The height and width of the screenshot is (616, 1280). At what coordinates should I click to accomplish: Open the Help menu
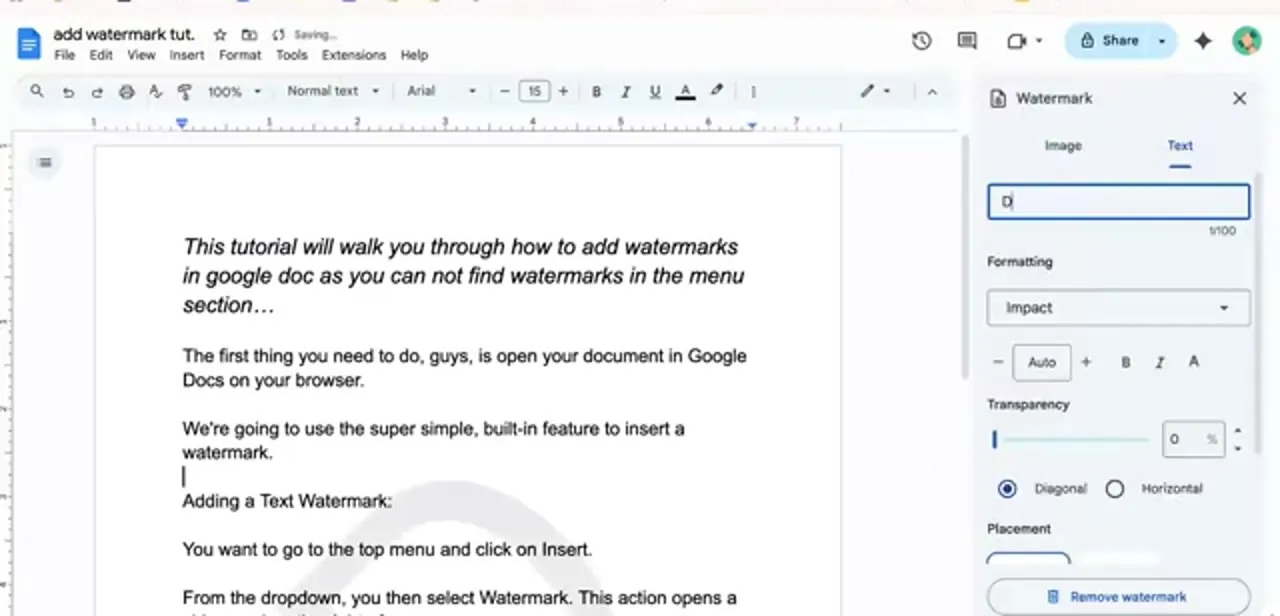coord(414,55)
